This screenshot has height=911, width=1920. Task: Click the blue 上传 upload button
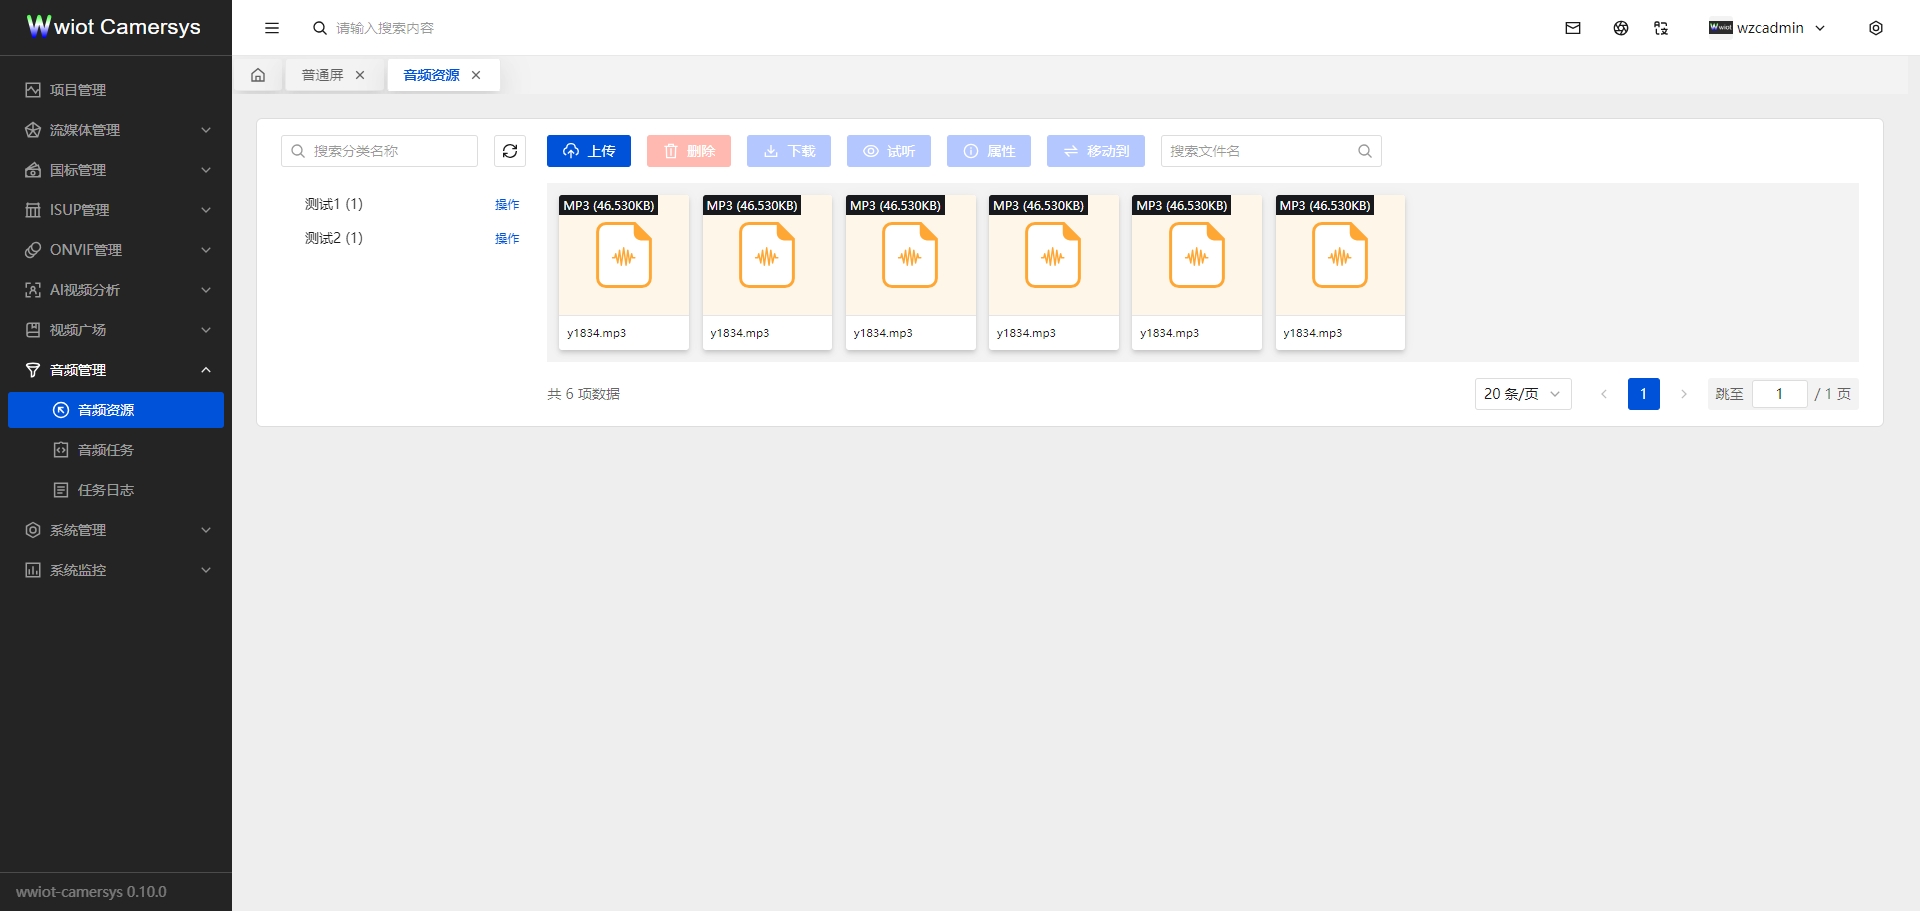click(589, 151)
